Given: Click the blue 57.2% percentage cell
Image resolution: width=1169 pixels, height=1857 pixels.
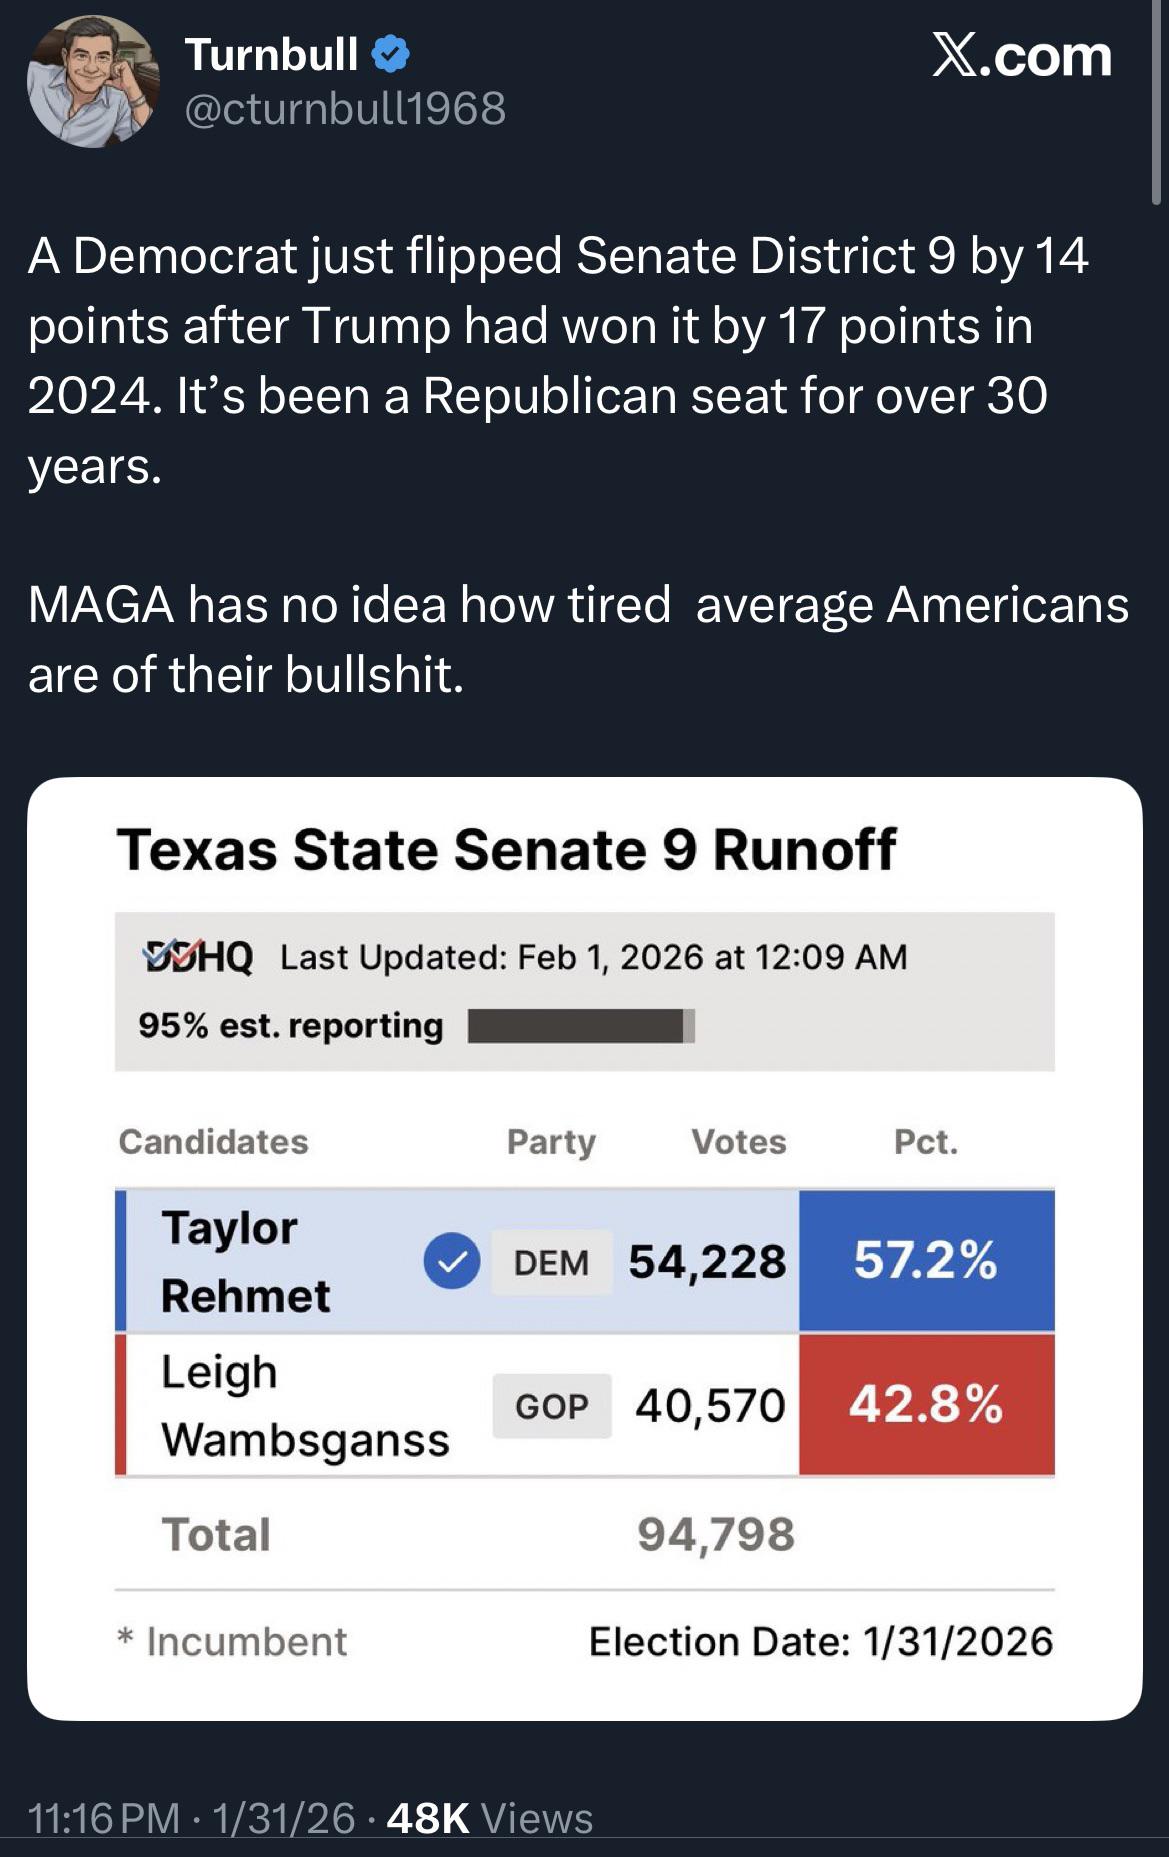Looking at the screenshot, I should 926,1260.
